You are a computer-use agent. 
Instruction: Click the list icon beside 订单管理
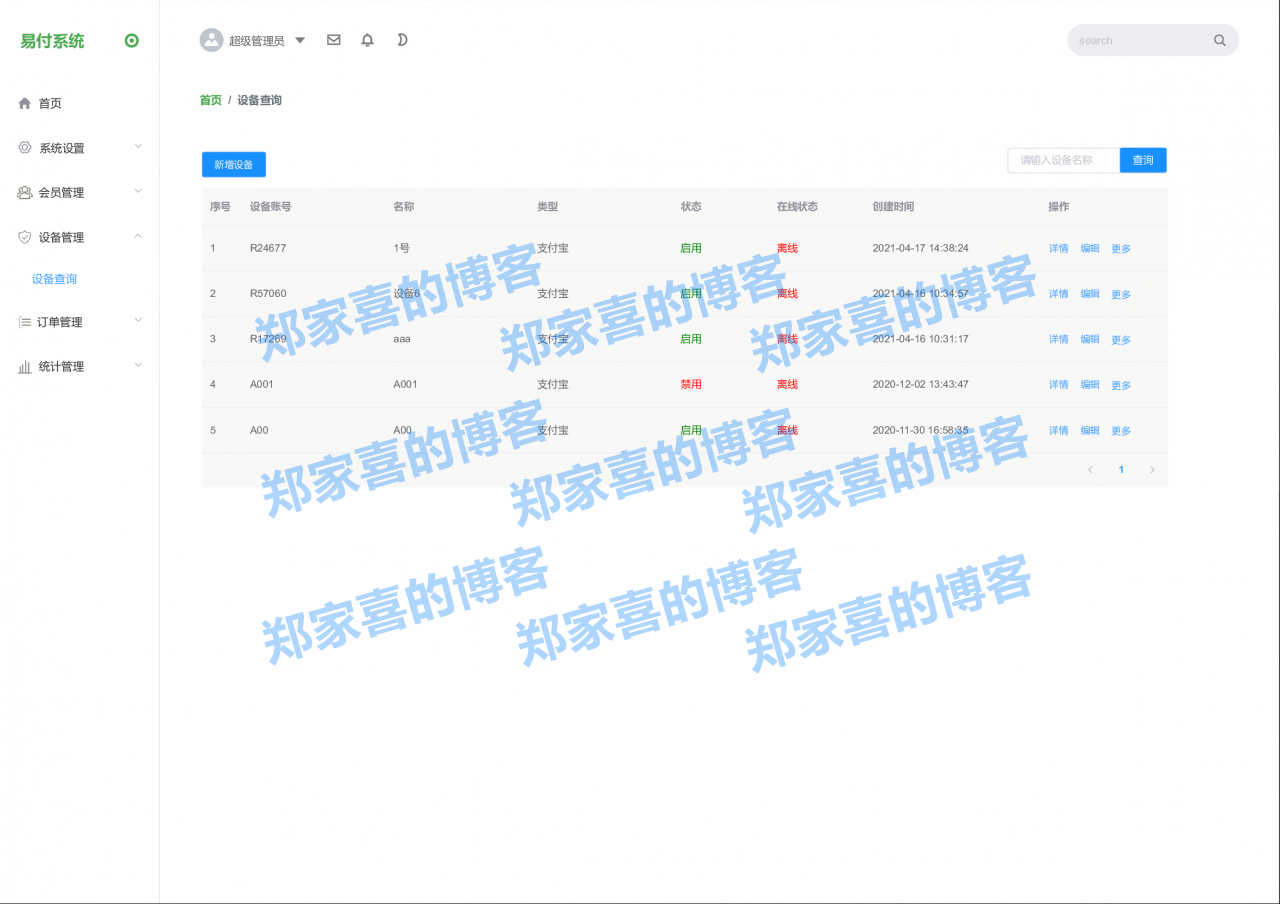[x=23, y=321]
